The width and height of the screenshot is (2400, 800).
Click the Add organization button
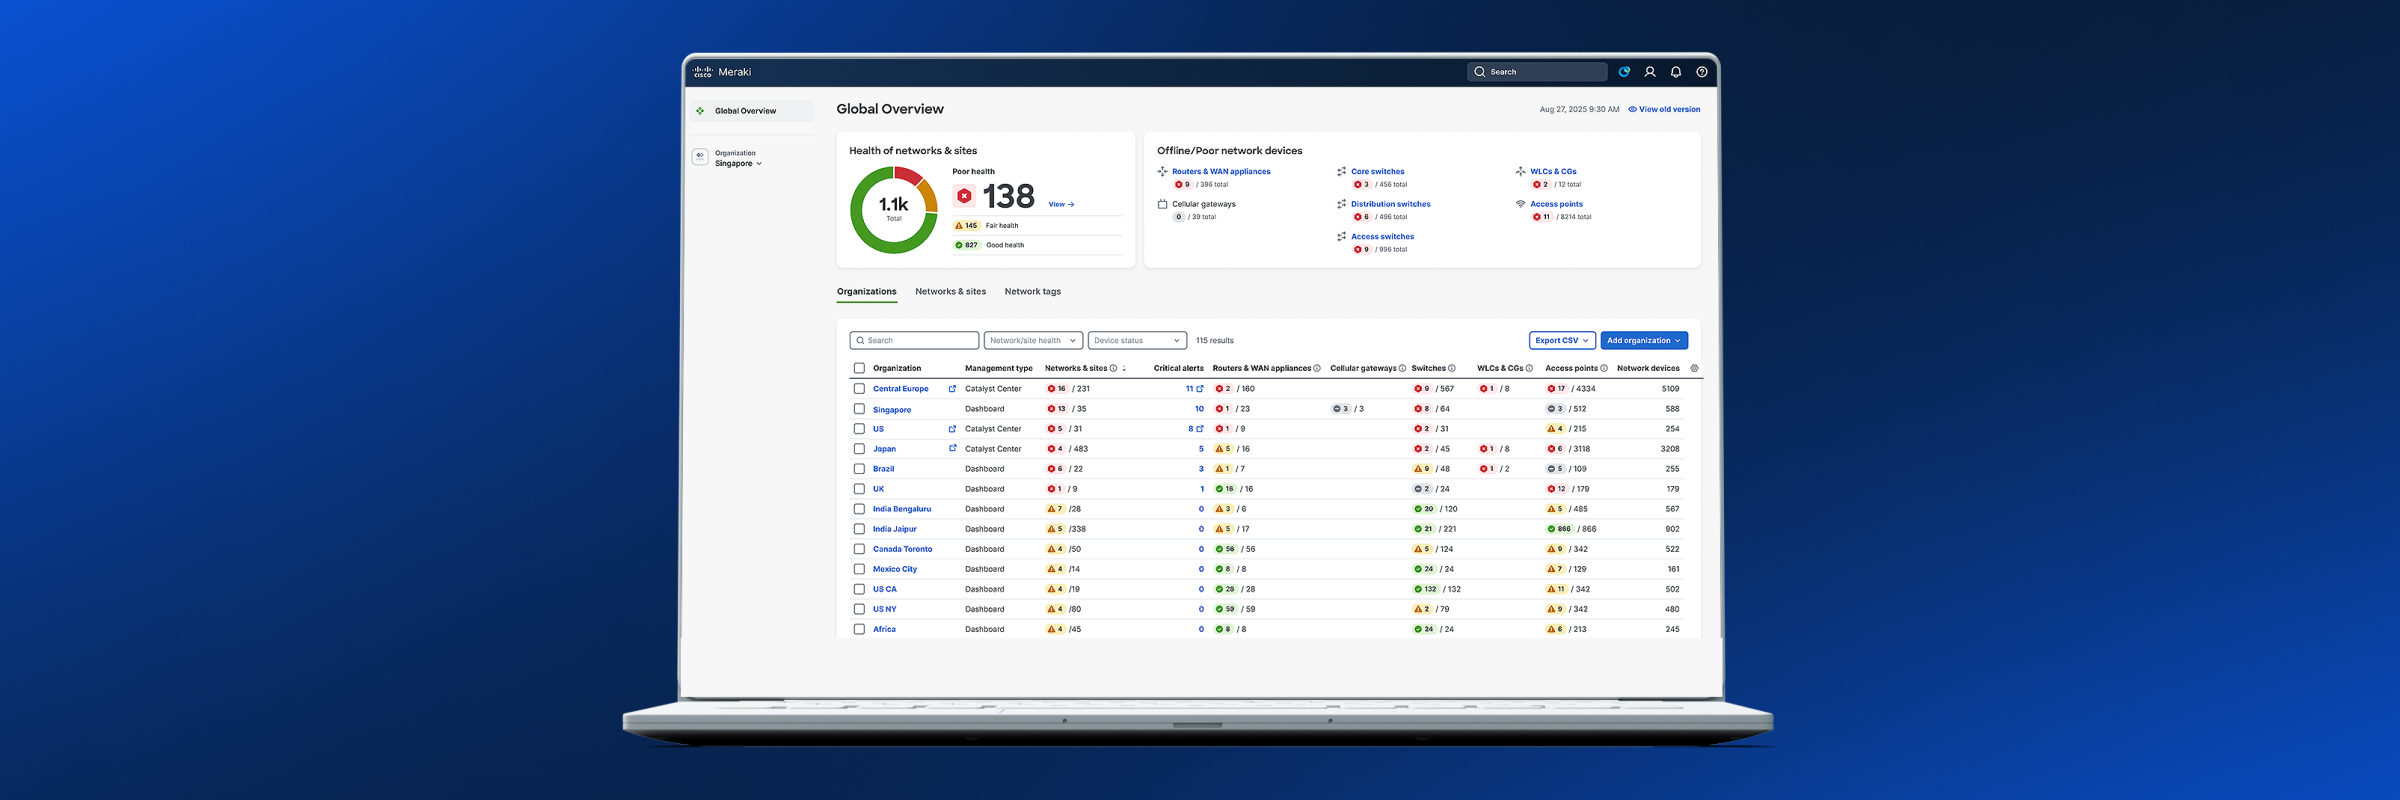(1643, 341)
